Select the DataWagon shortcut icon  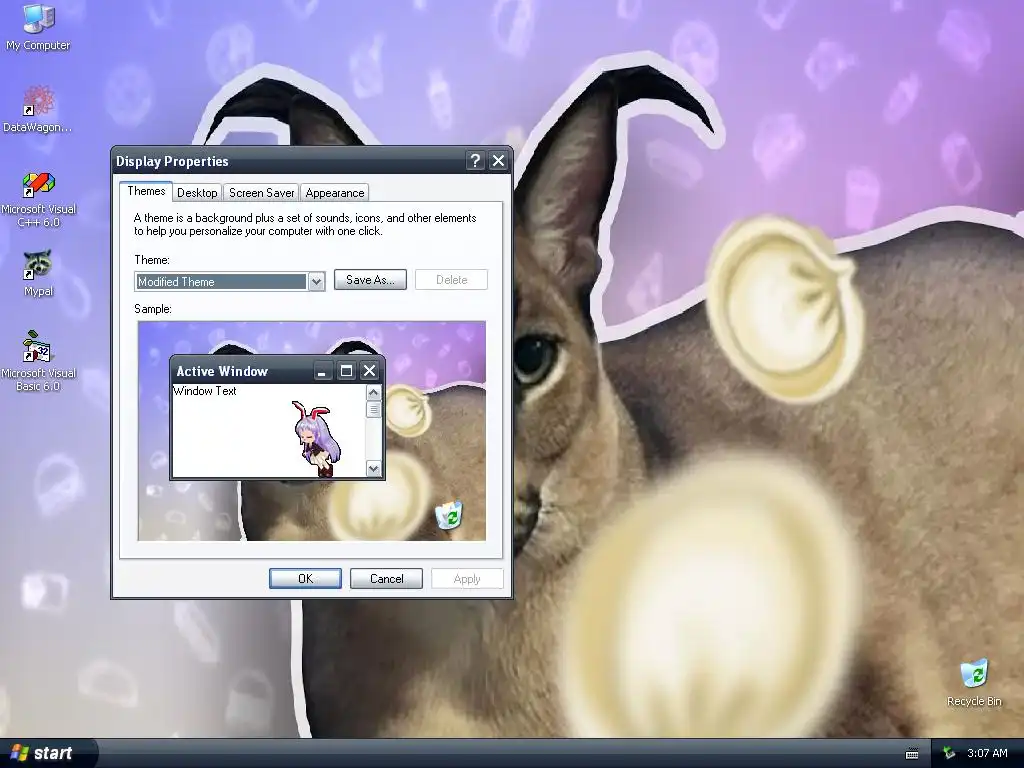tap(38, 108)
